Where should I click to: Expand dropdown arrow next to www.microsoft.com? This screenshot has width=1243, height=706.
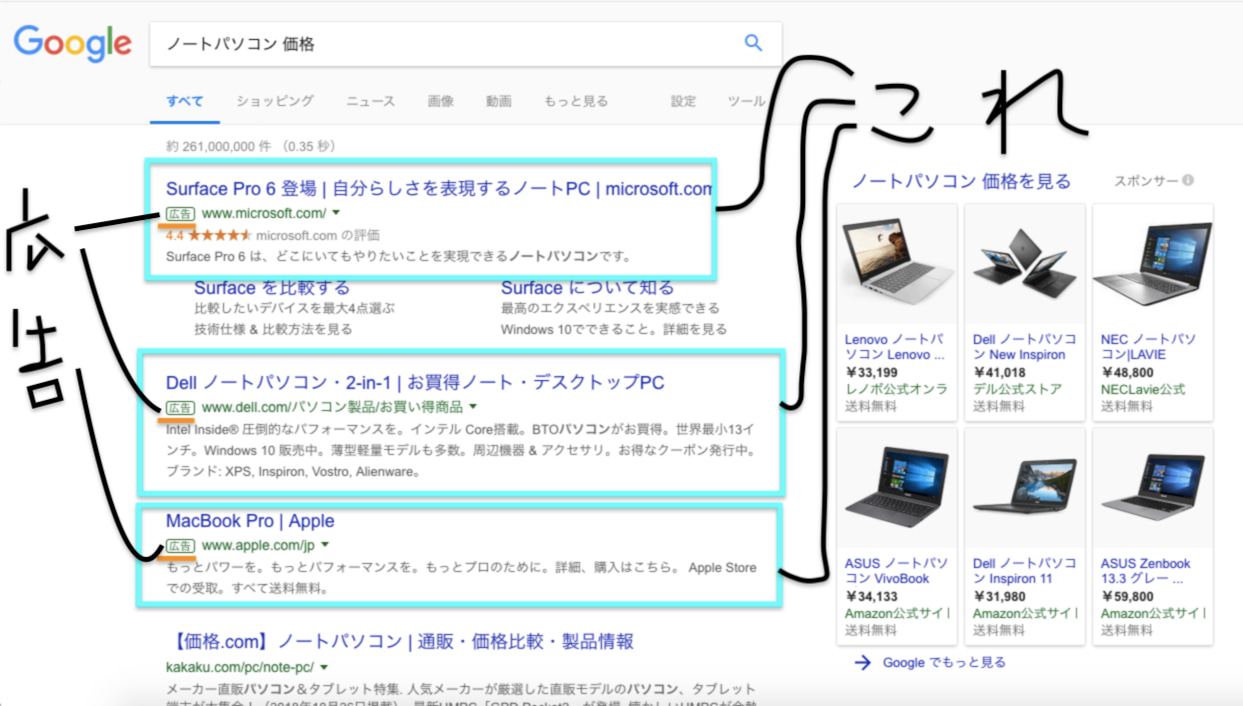click(x=337, y=213)
